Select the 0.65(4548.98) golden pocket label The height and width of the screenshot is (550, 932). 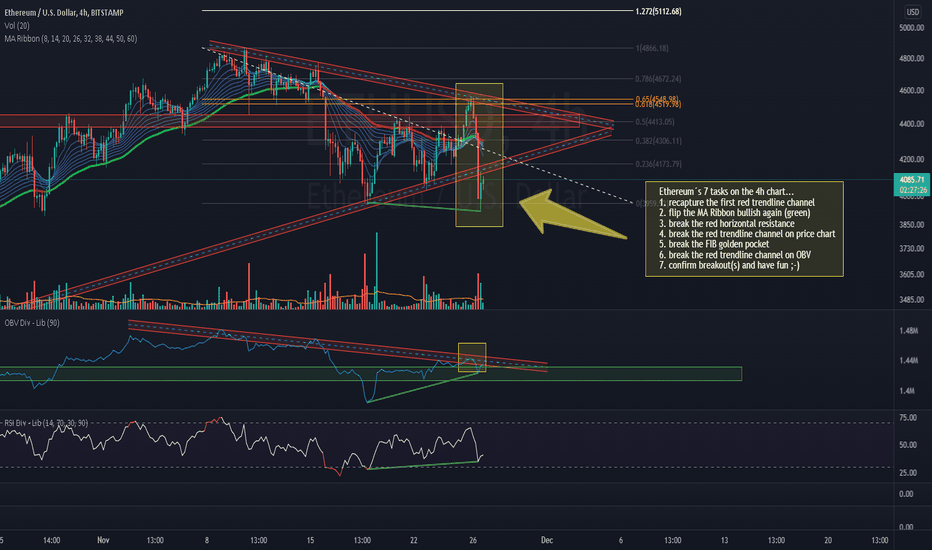pos(657,99)
